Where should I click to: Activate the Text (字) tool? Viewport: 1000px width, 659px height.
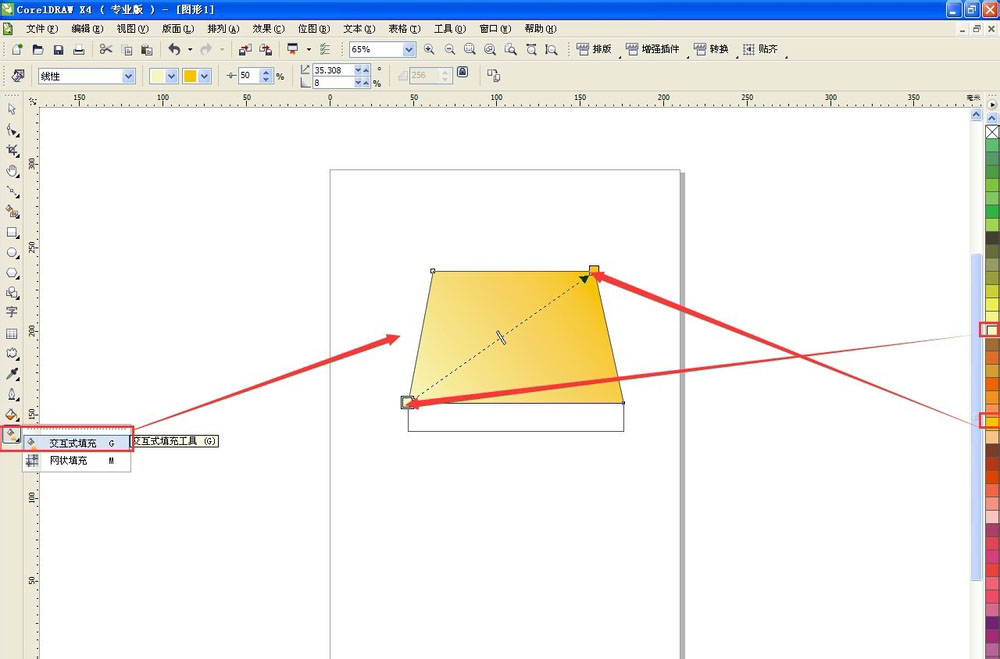click(x=12, y=312)
